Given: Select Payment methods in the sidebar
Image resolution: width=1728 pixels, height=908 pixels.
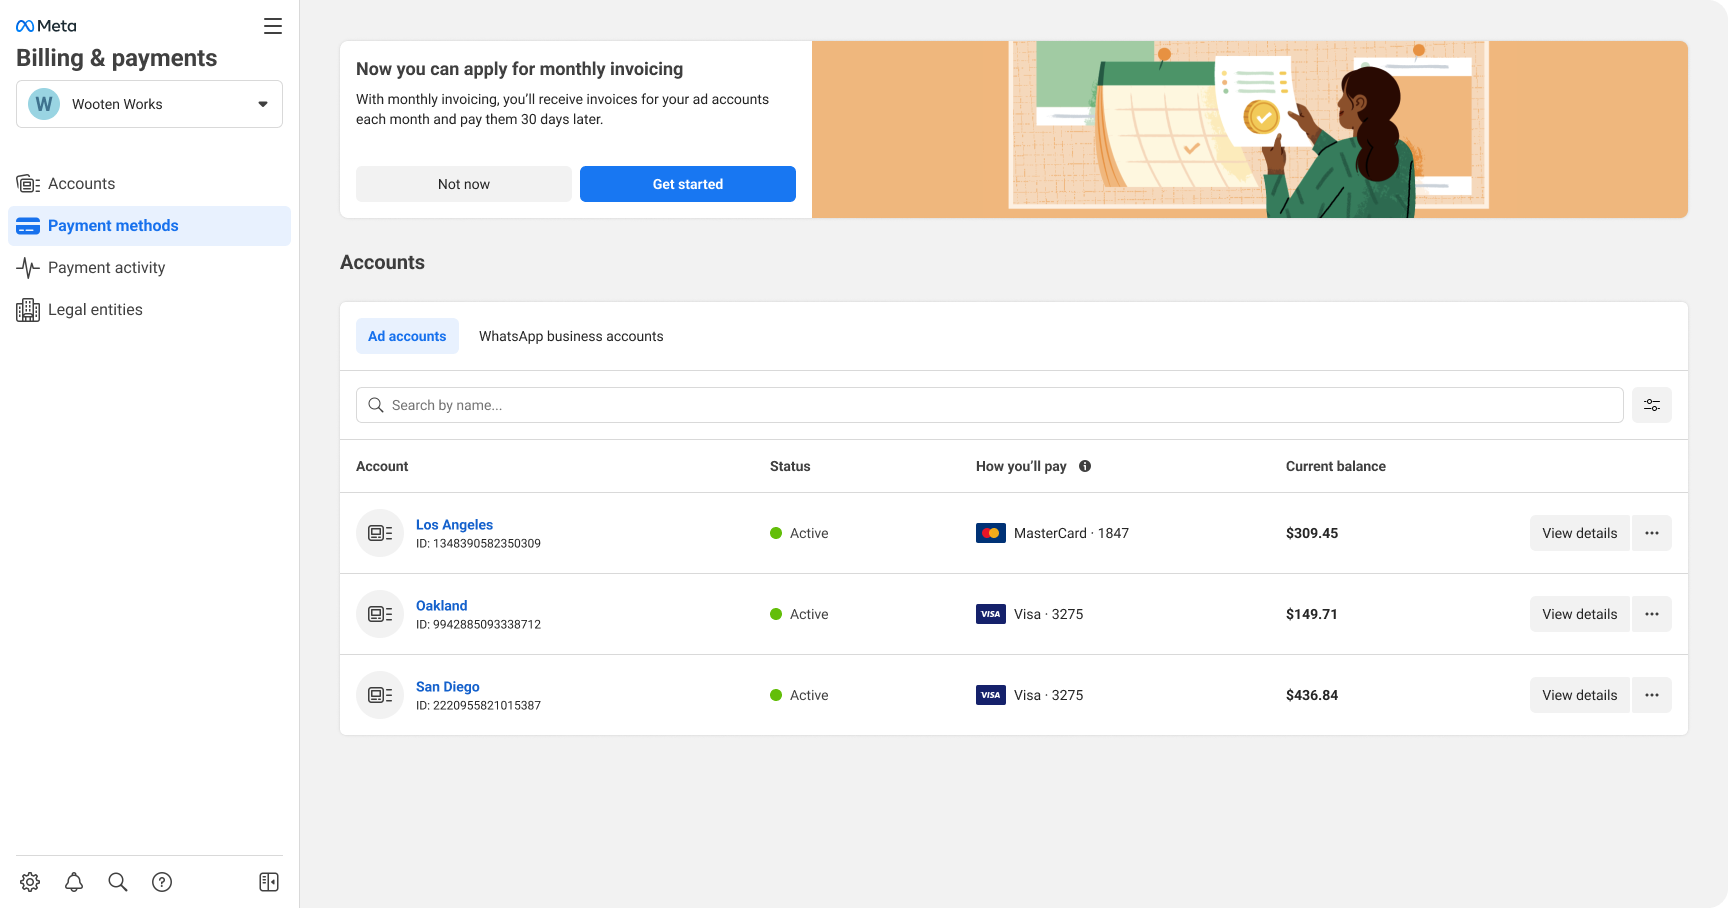Looking at the screenshot, I should tap(149, 226).
